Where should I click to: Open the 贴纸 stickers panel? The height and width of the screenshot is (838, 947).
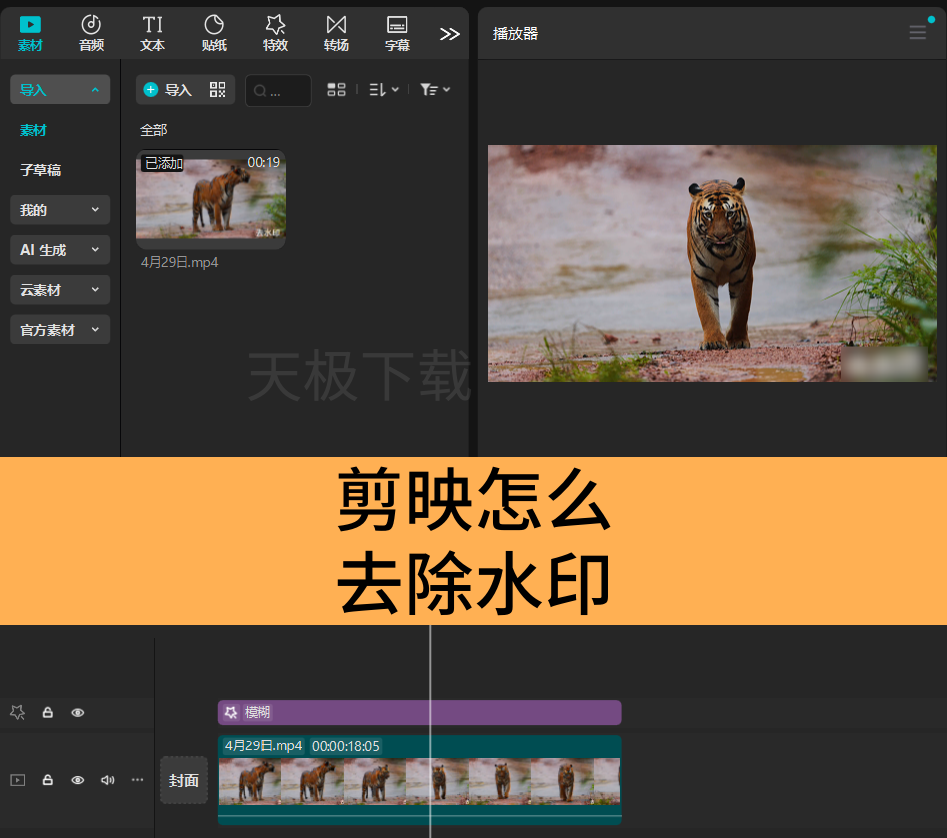(214, 33)
